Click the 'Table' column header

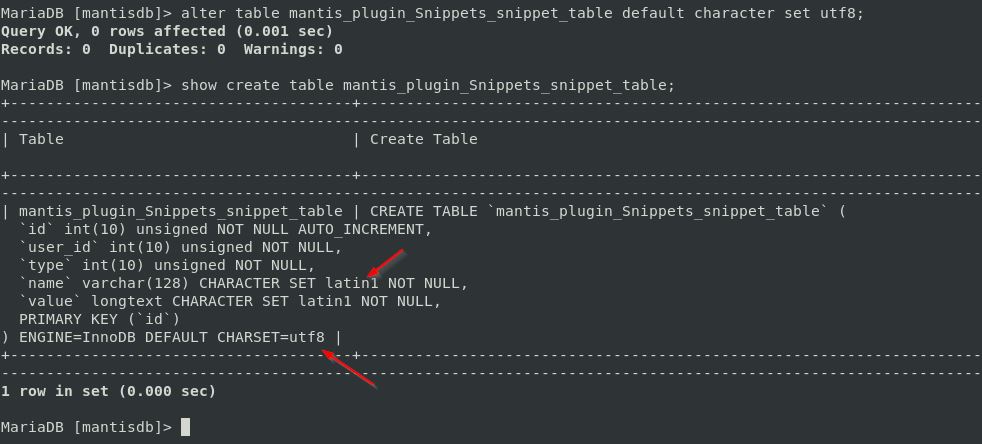tap(41, 139)
